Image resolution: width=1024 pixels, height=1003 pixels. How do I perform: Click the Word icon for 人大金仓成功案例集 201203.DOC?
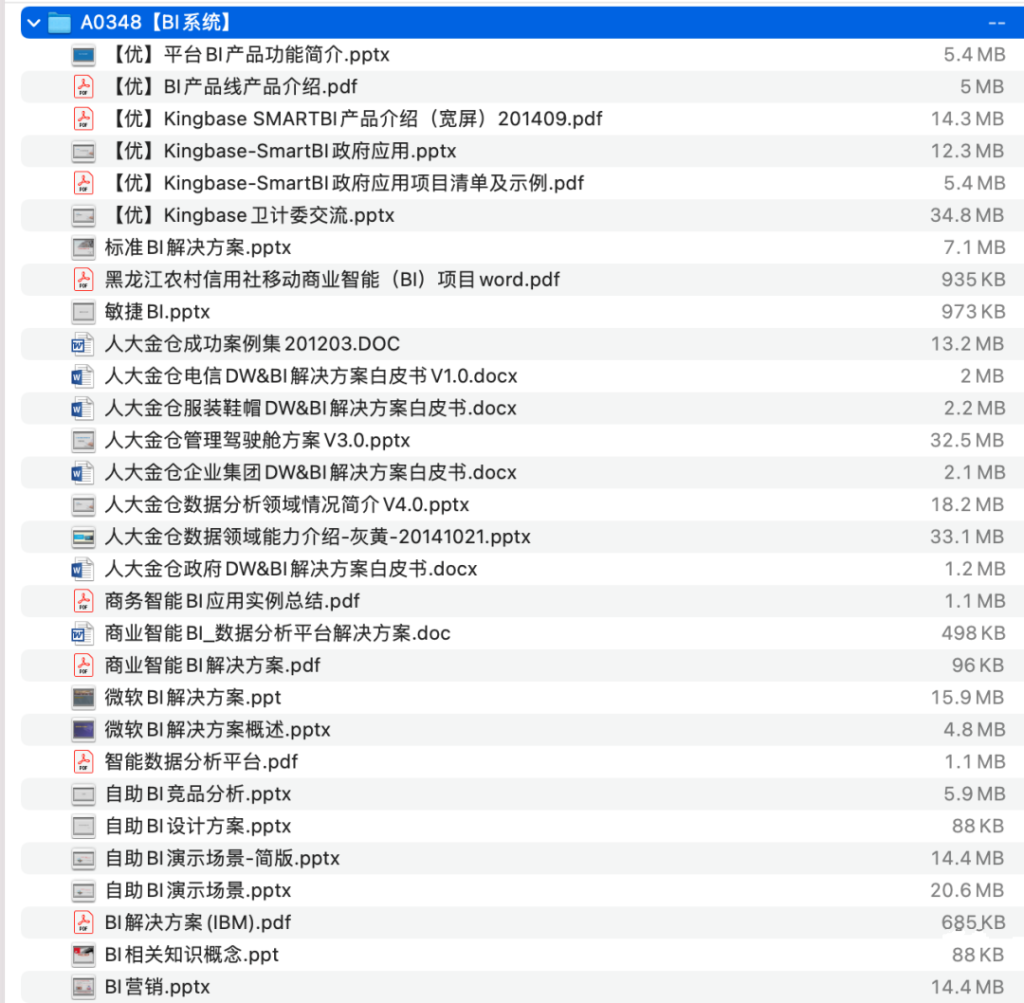coord(84,344)
